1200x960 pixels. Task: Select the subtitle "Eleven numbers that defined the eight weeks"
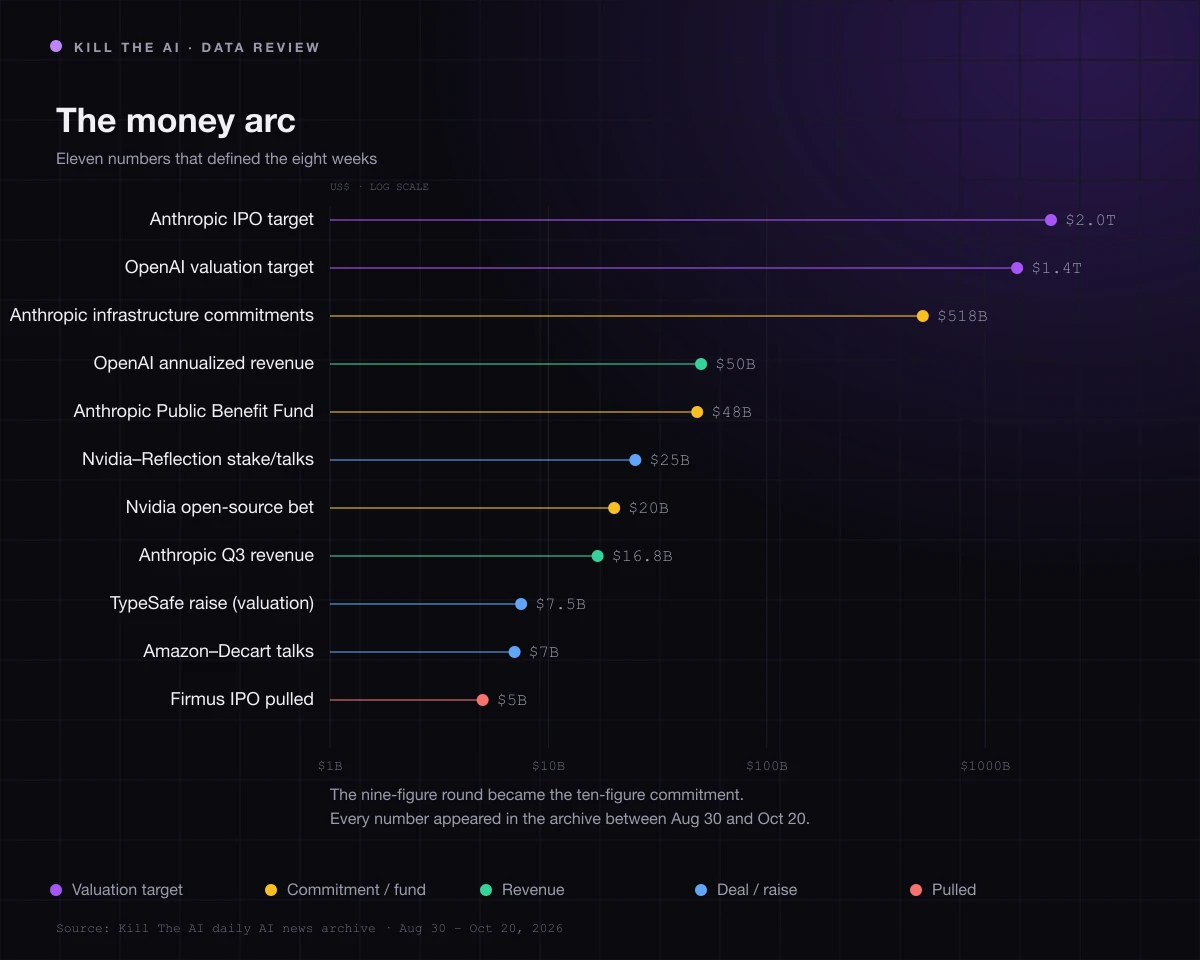click(x=216, y=159)
